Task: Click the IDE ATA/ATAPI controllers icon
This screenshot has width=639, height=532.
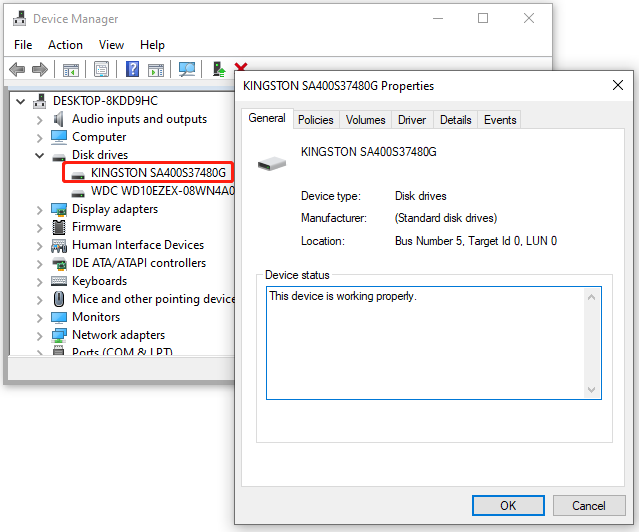Action: pos(59,263)
